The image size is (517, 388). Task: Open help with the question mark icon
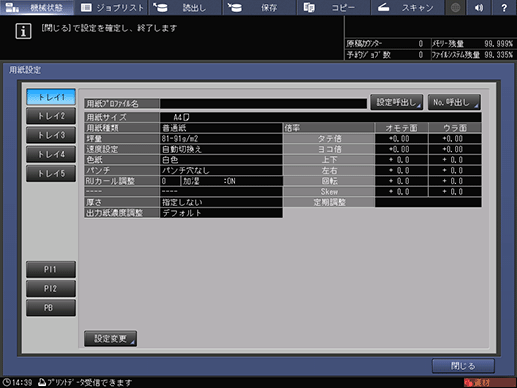[504, 7]
